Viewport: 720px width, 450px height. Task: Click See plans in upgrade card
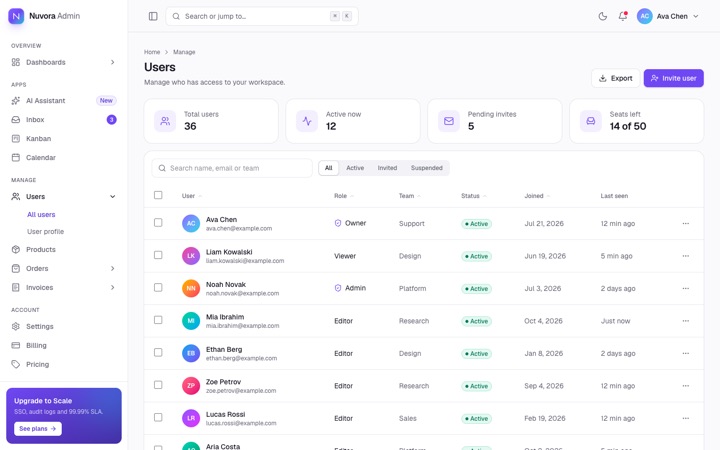click(38, 428)
